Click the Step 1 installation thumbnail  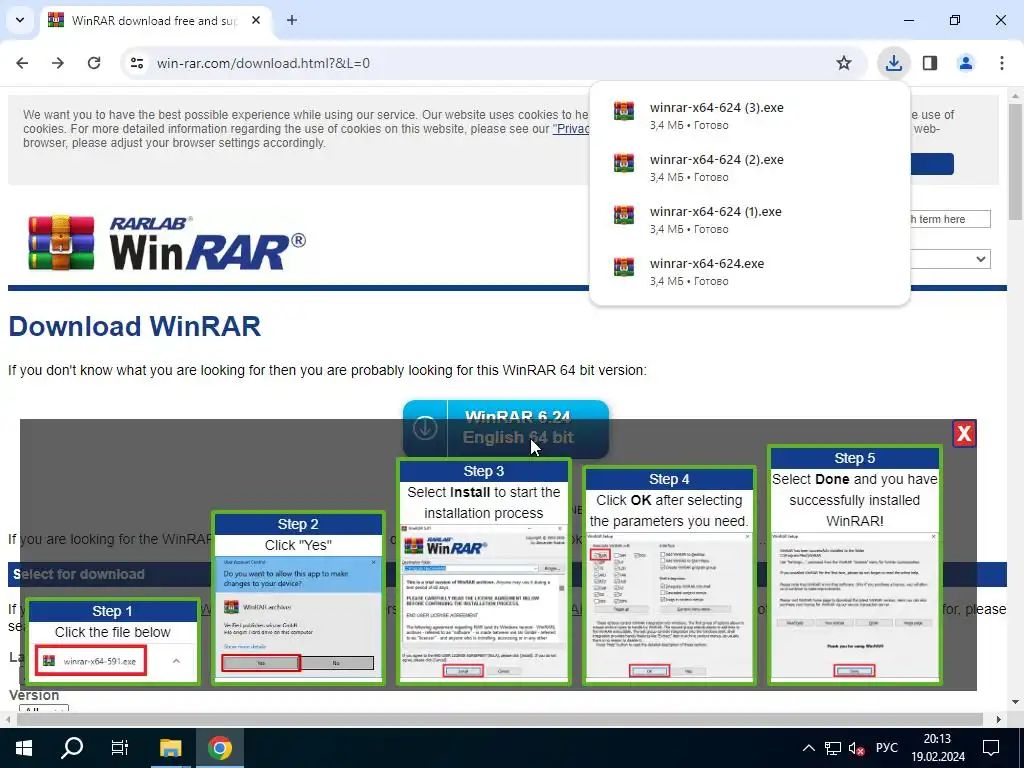point(112,642)
